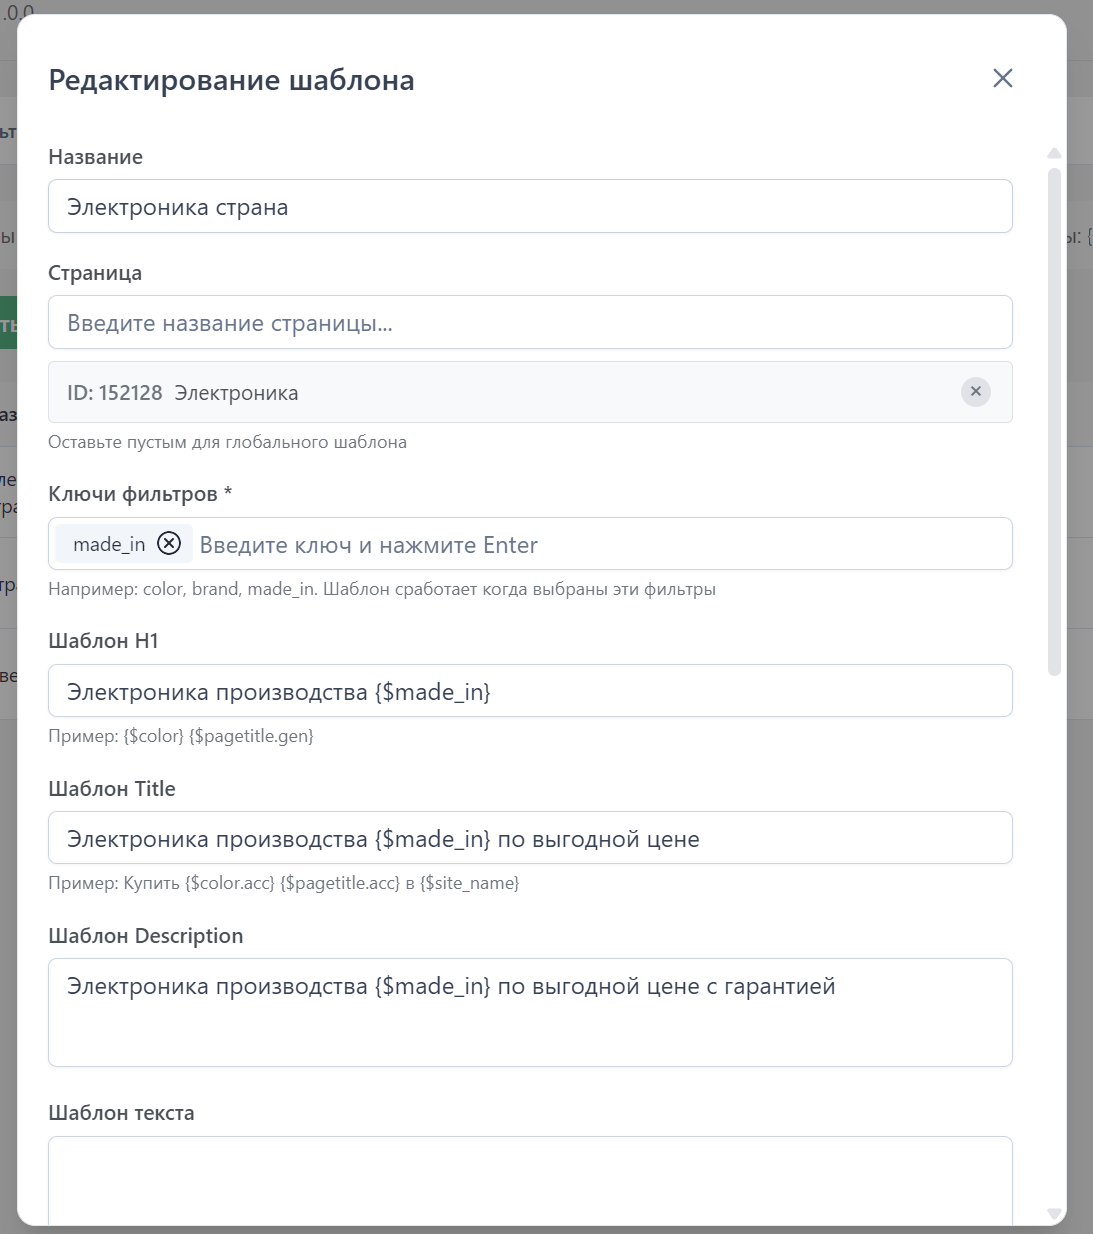Click the Шаблон Title label

(112, 789)
